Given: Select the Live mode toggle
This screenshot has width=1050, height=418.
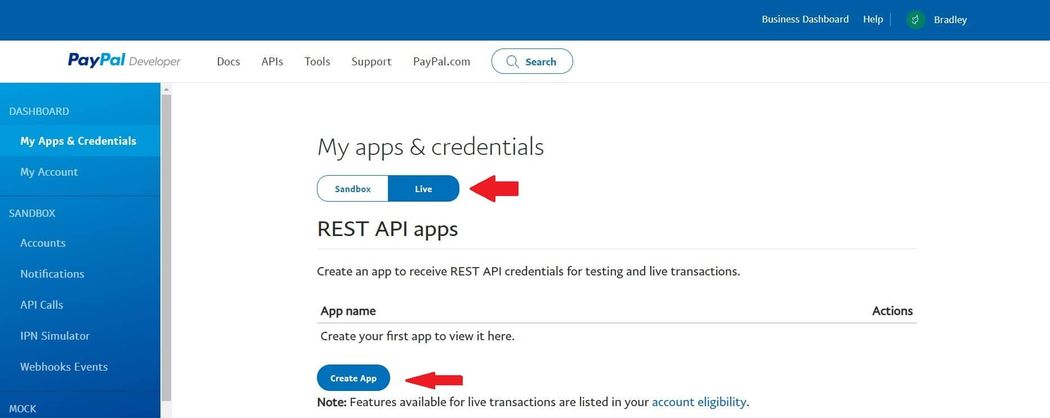Looking at the screenshot, I should (423, 188).
